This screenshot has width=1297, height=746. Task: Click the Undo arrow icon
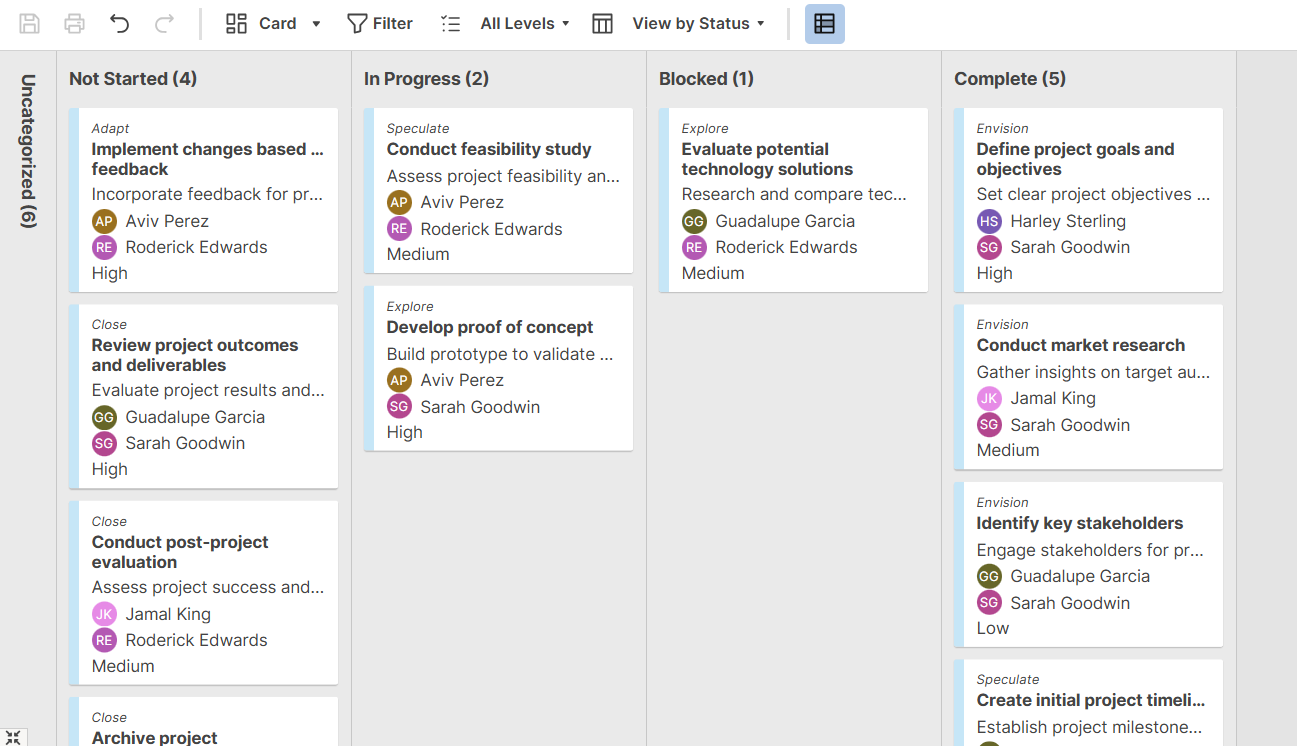pos(120,24)
